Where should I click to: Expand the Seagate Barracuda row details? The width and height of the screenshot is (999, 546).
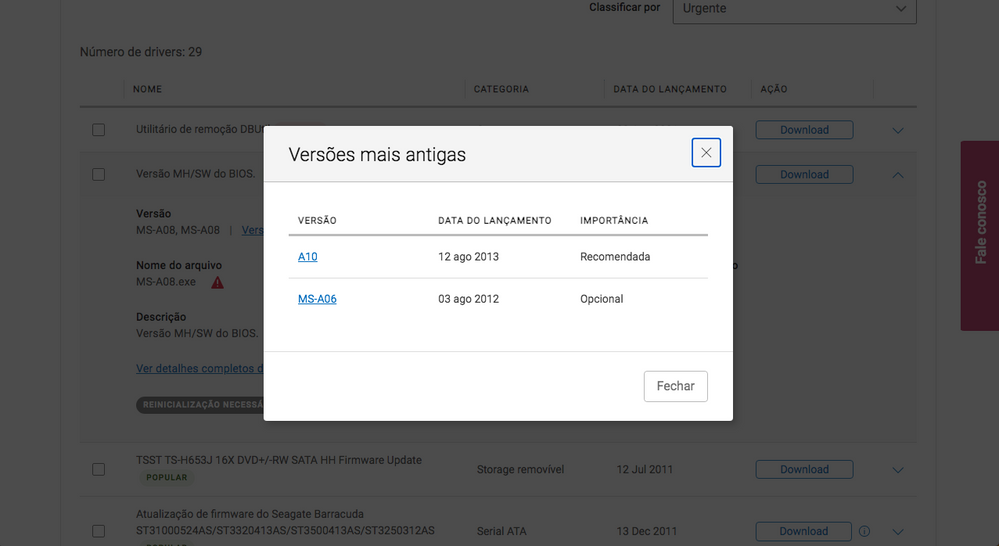coord(897,532)
